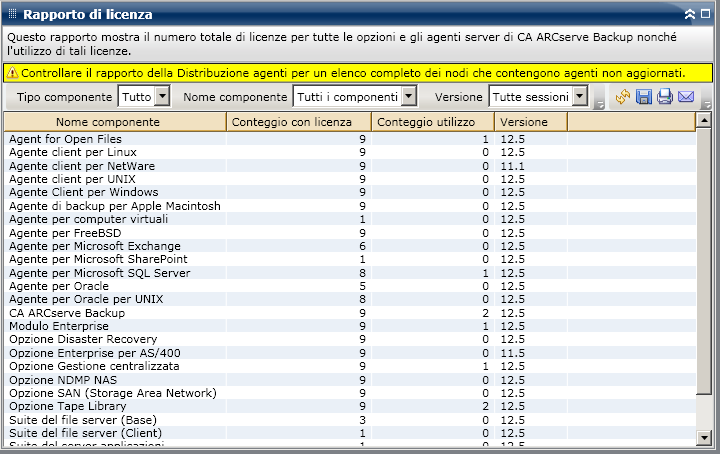Open the Versione dropdown
The width and height of the screenshot is (720, 454).
(x=580, y=97)
